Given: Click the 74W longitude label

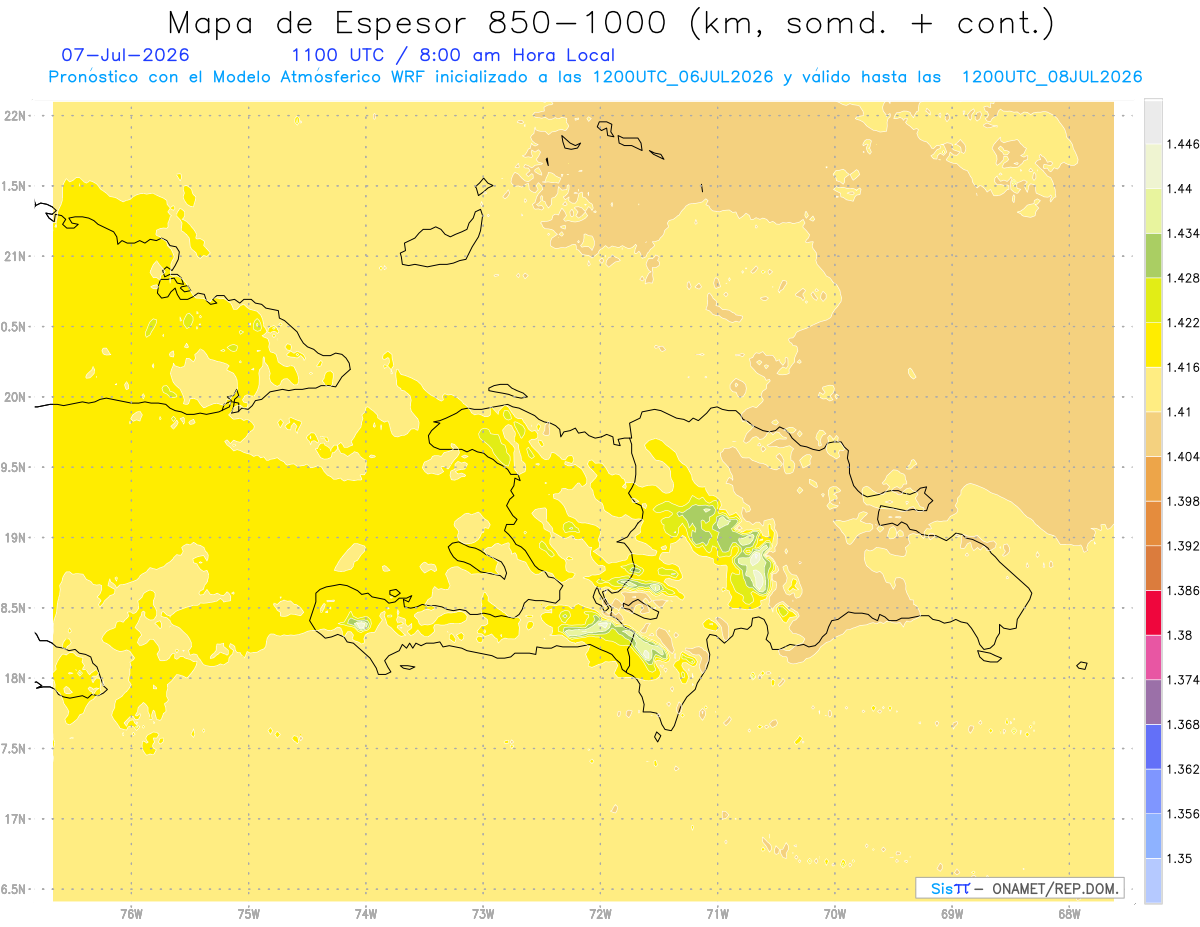Looking at the screenshot, I should point(366,913).
